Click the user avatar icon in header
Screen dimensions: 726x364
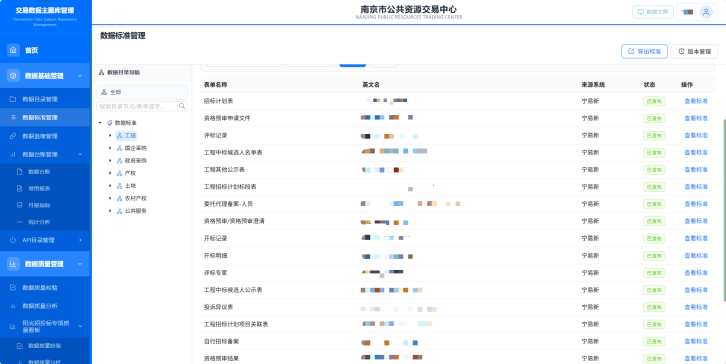pyautogui.click(x=706, y=12)
